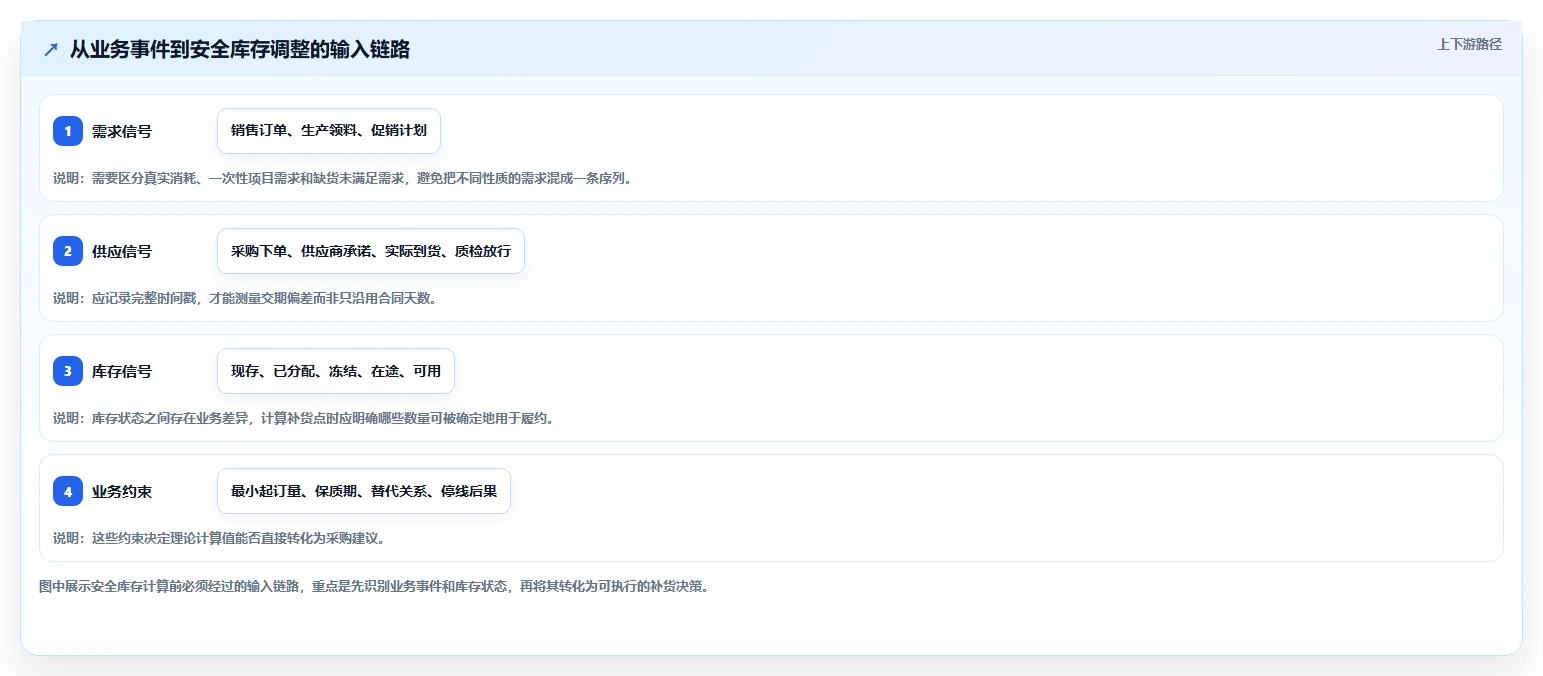Click the 需求信号 step label
The width and height of the screenshot is (1543, 676).
tap(122, 131)
